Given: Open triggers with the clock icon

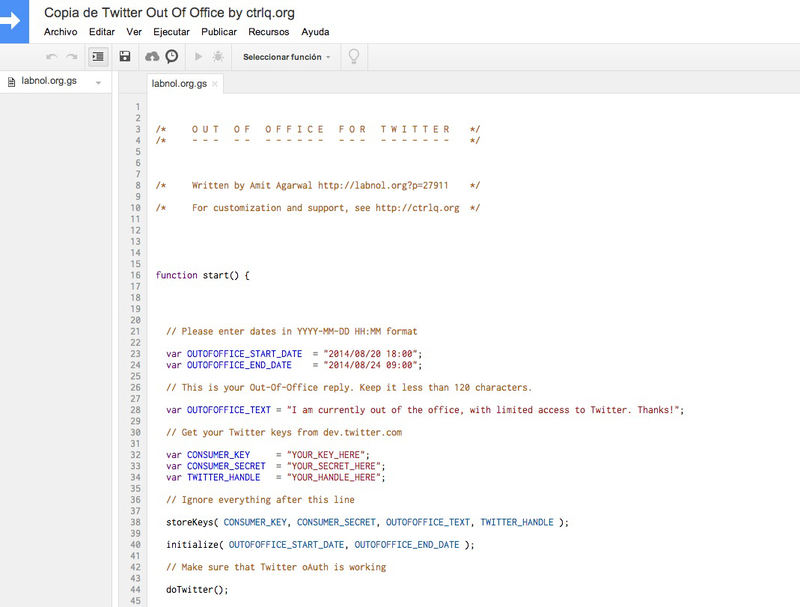Looking at the screenshot, I should (x=172, y=56).
